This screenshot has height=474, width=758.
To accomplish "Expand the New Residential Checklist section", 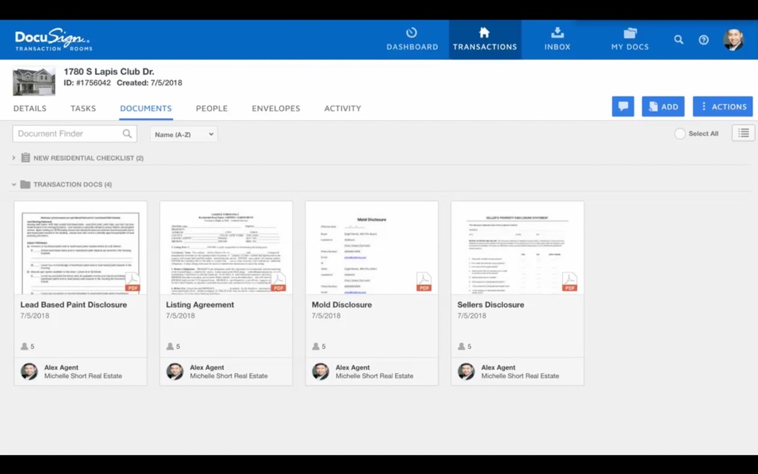I will [x=14, y=158].
